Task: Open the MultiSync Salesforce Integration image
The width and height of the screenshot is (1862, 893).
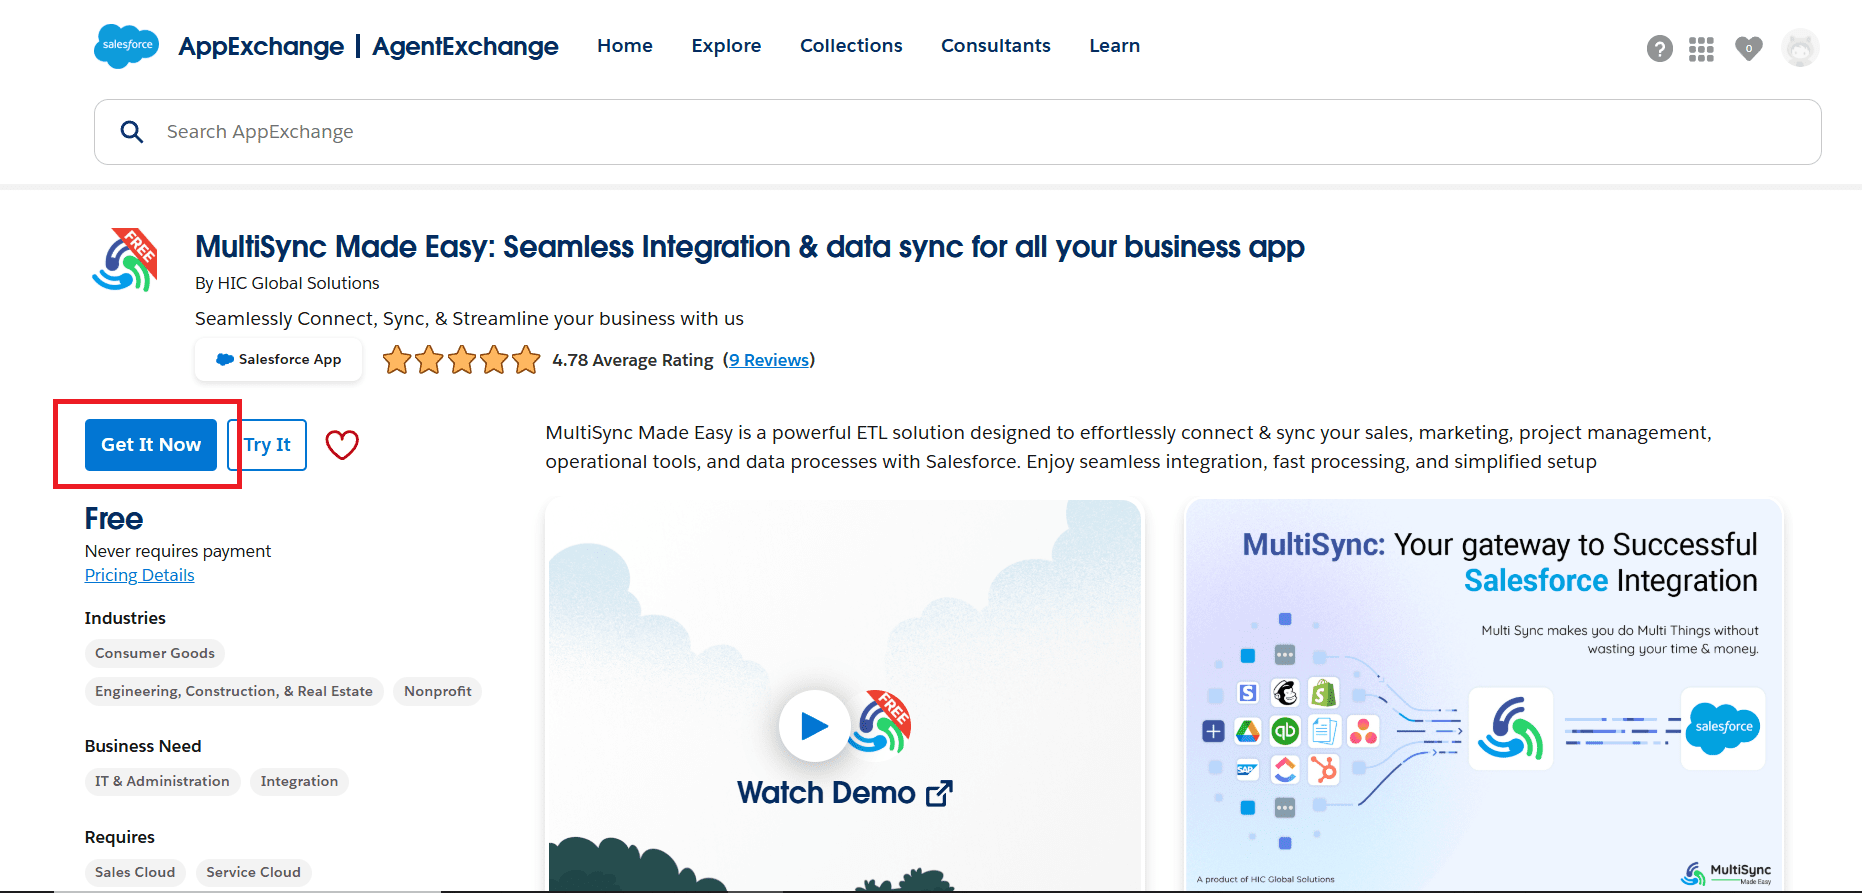Action: click(x=1483, y=695)
